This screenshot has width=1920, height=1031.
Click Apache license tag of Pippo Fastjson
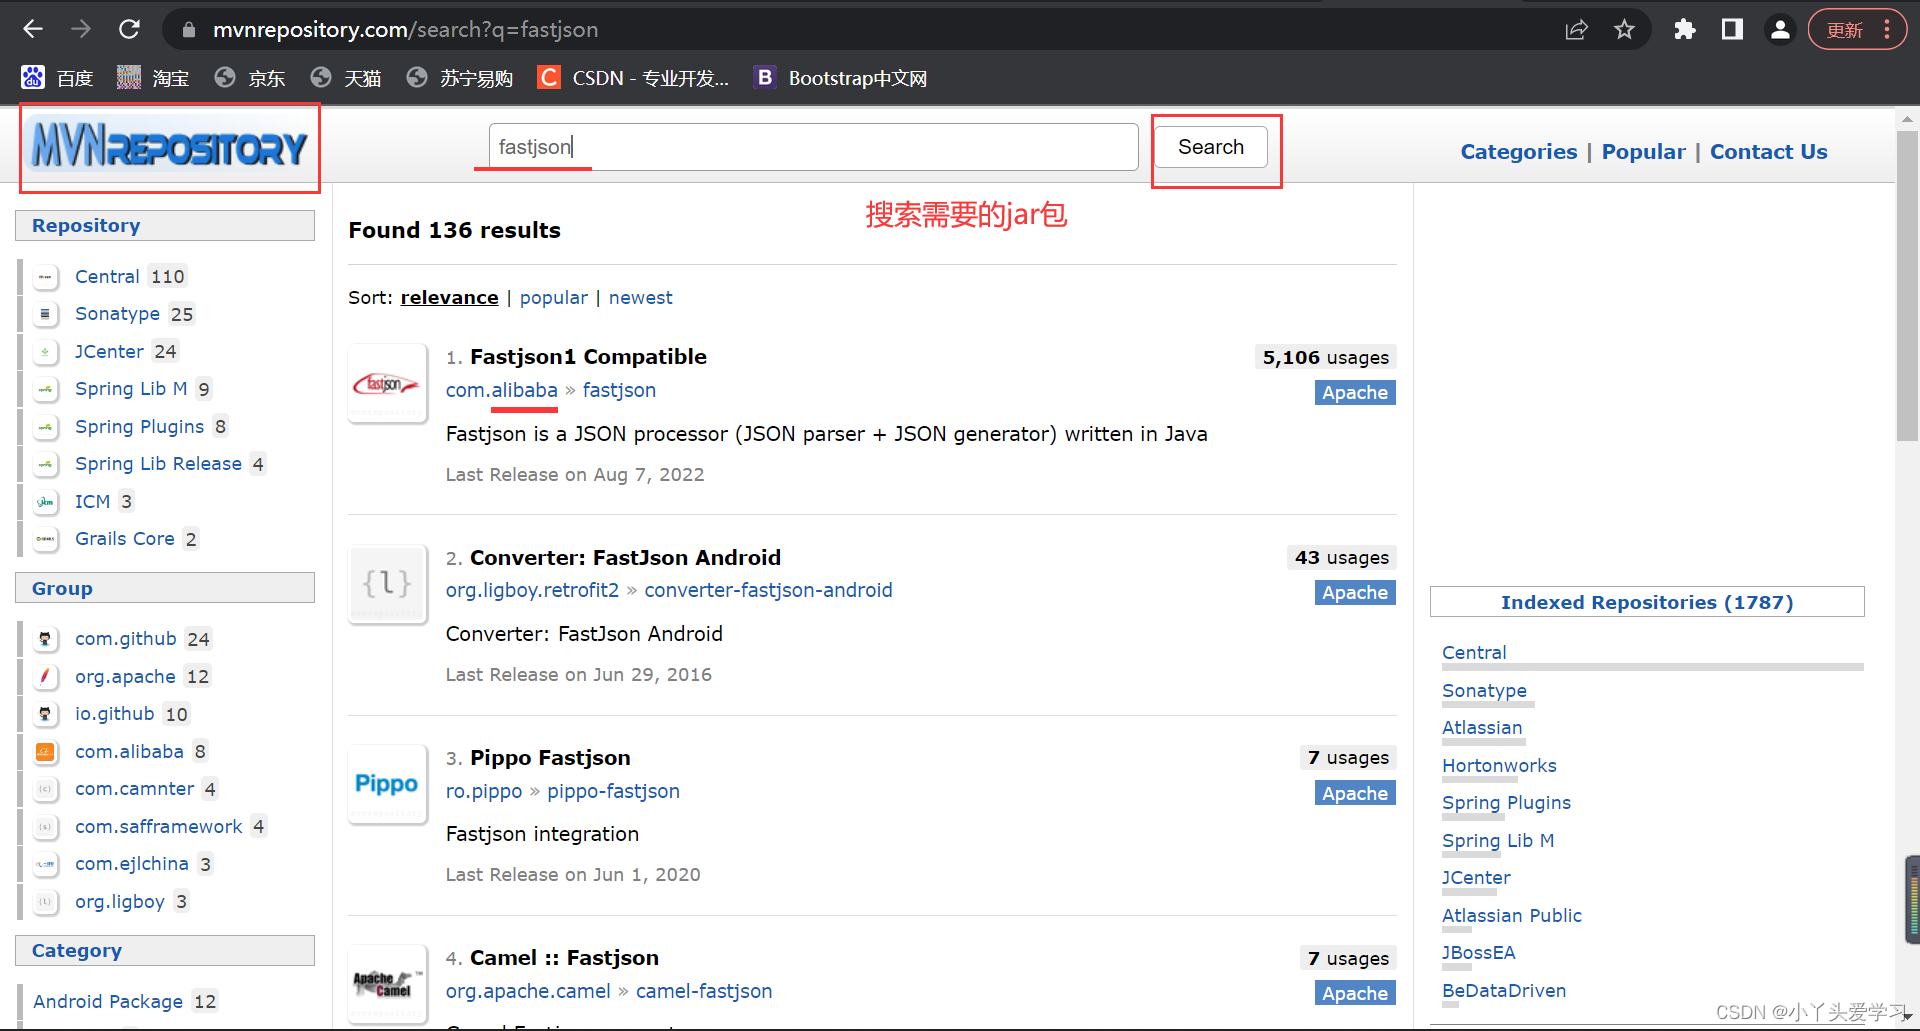pyautogui.click(x=1355, y=793)
